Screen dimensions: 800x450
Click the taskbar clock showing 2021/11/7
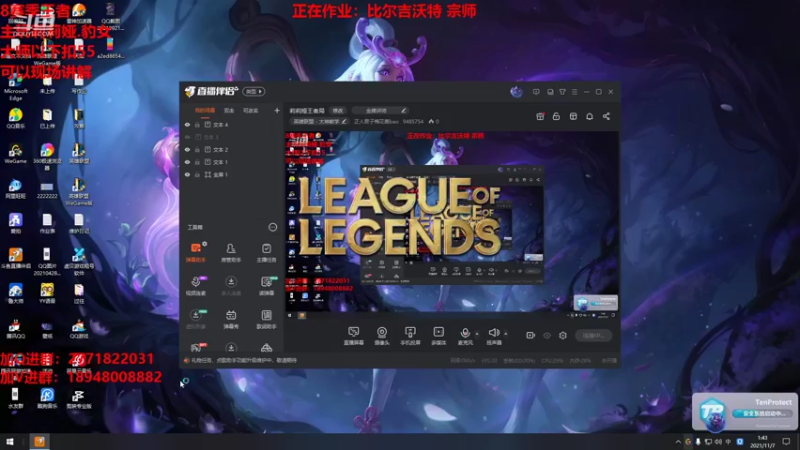(762, 442)
